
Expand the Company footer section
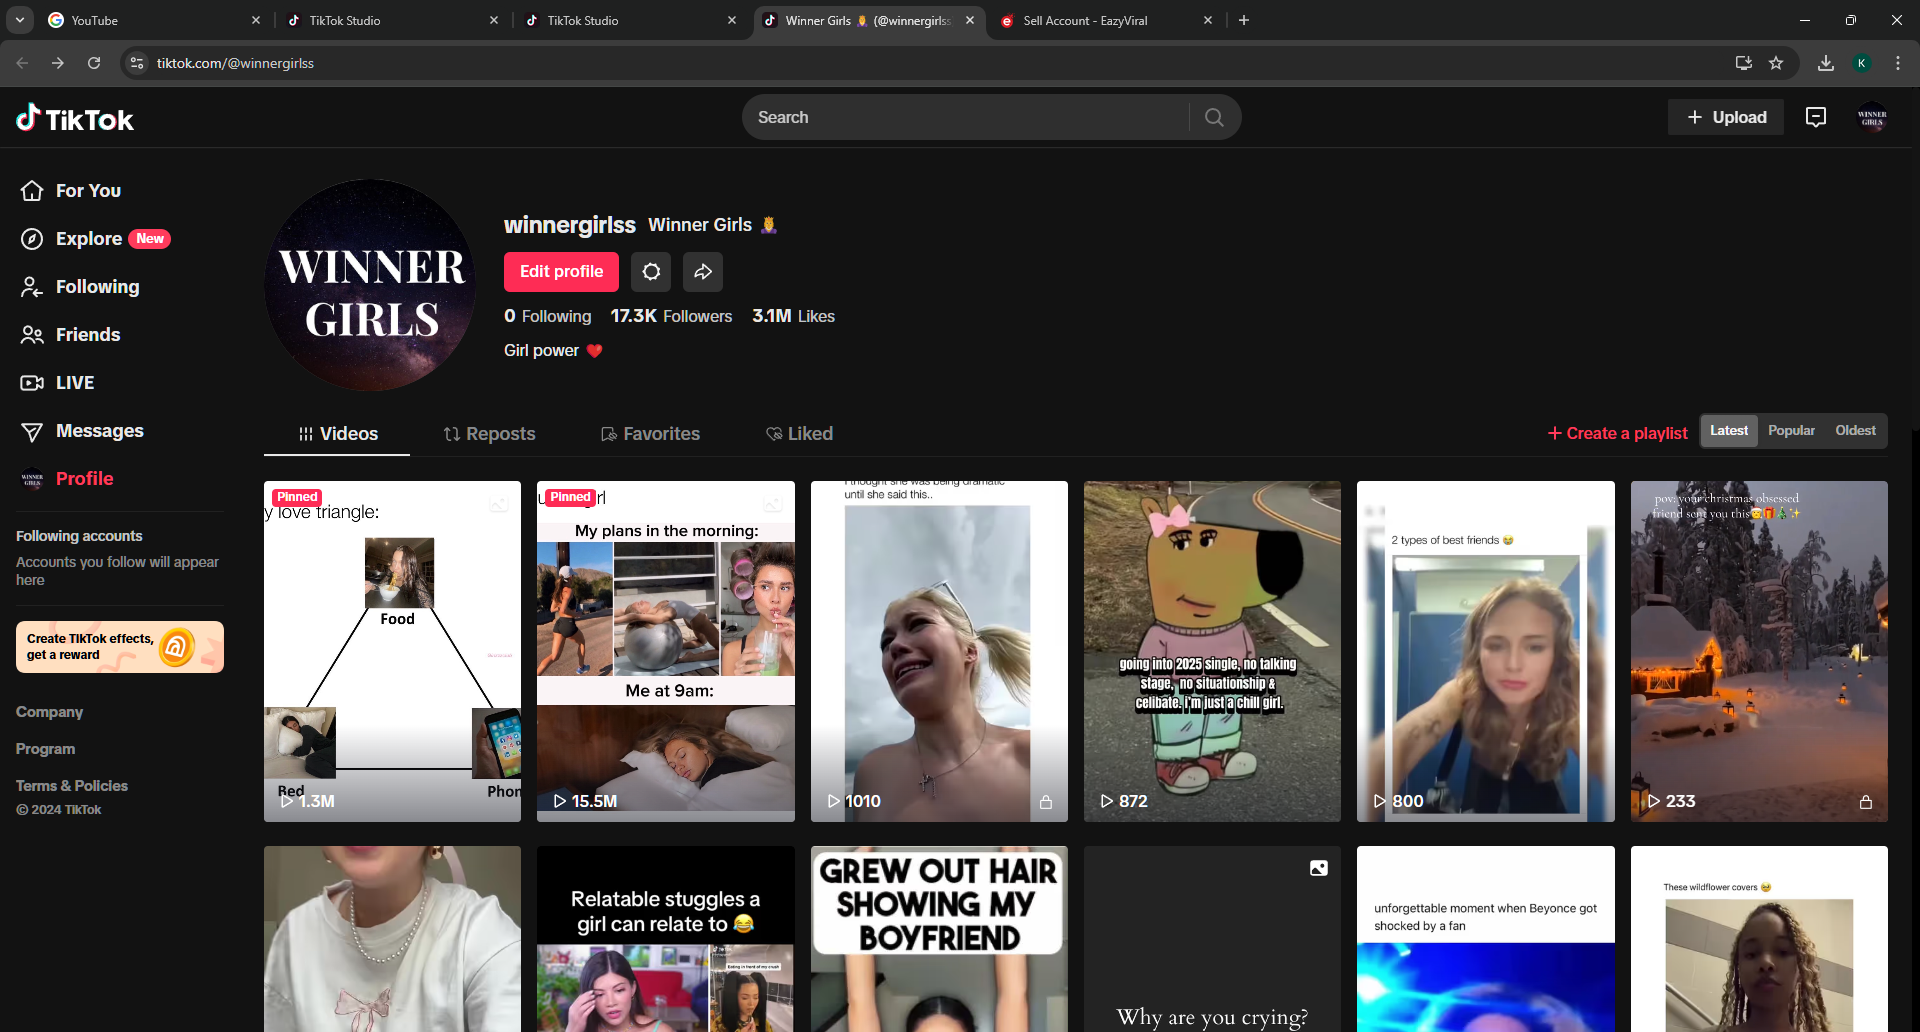tap(49, 712)
